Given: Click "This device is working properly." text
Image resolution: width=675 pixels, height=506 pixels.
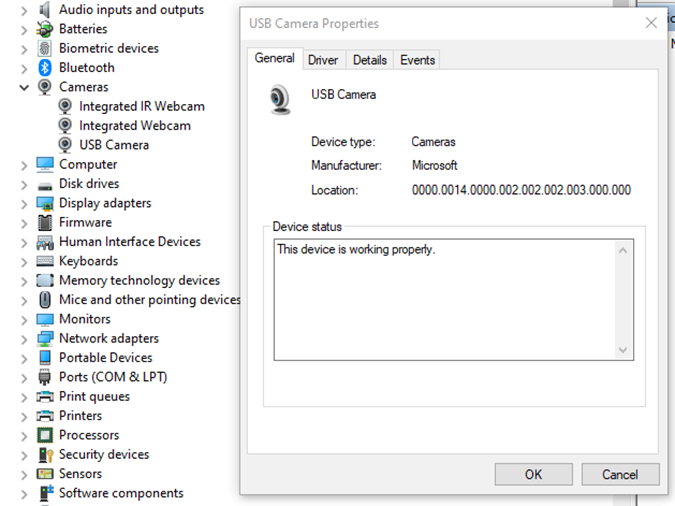Looking at the screenshot, I should (x=356, y=249).
